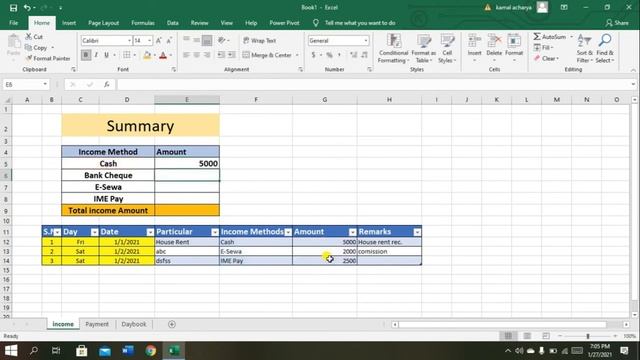Toggle Underline formatting
This screenshot has height=360, width=640.
pyautogui.click(x=107, y=55)
